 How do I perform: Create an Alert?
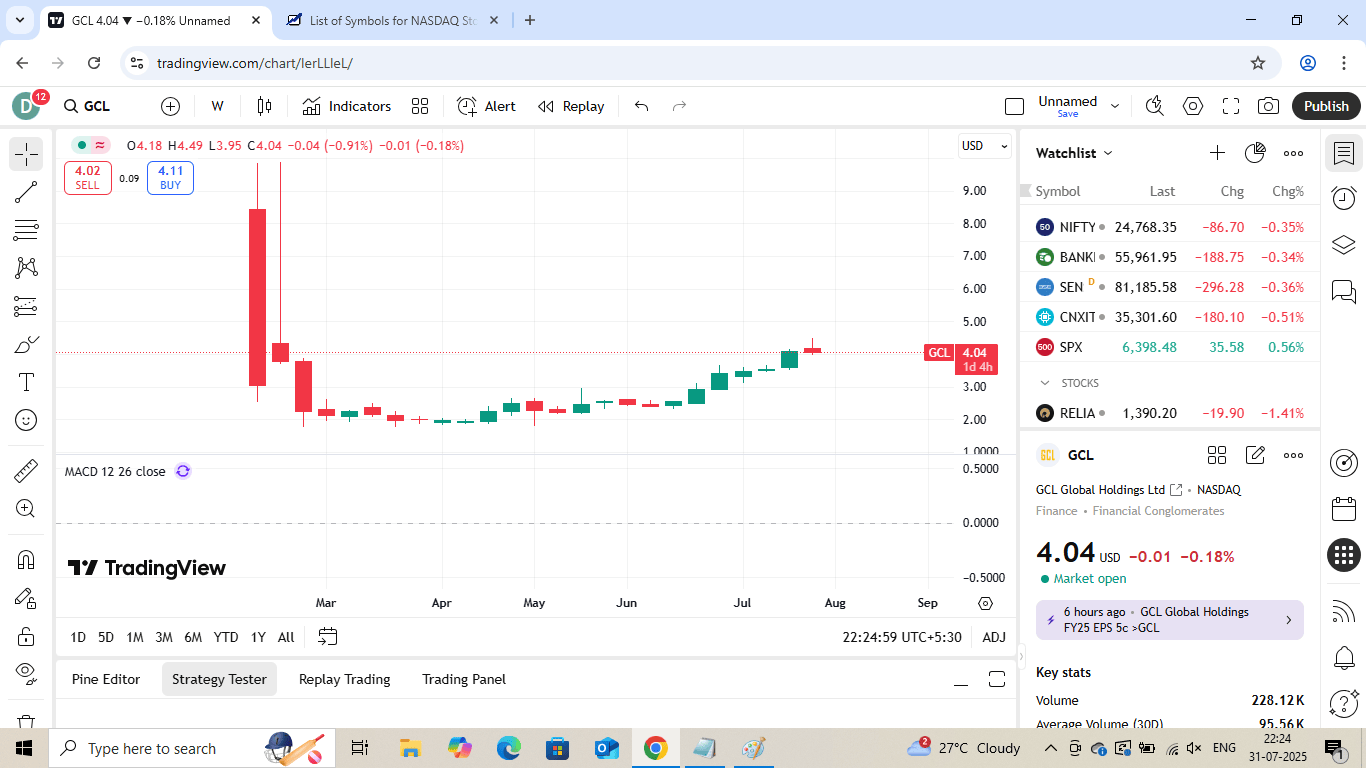pyautogui.click(x=487, y=106)
